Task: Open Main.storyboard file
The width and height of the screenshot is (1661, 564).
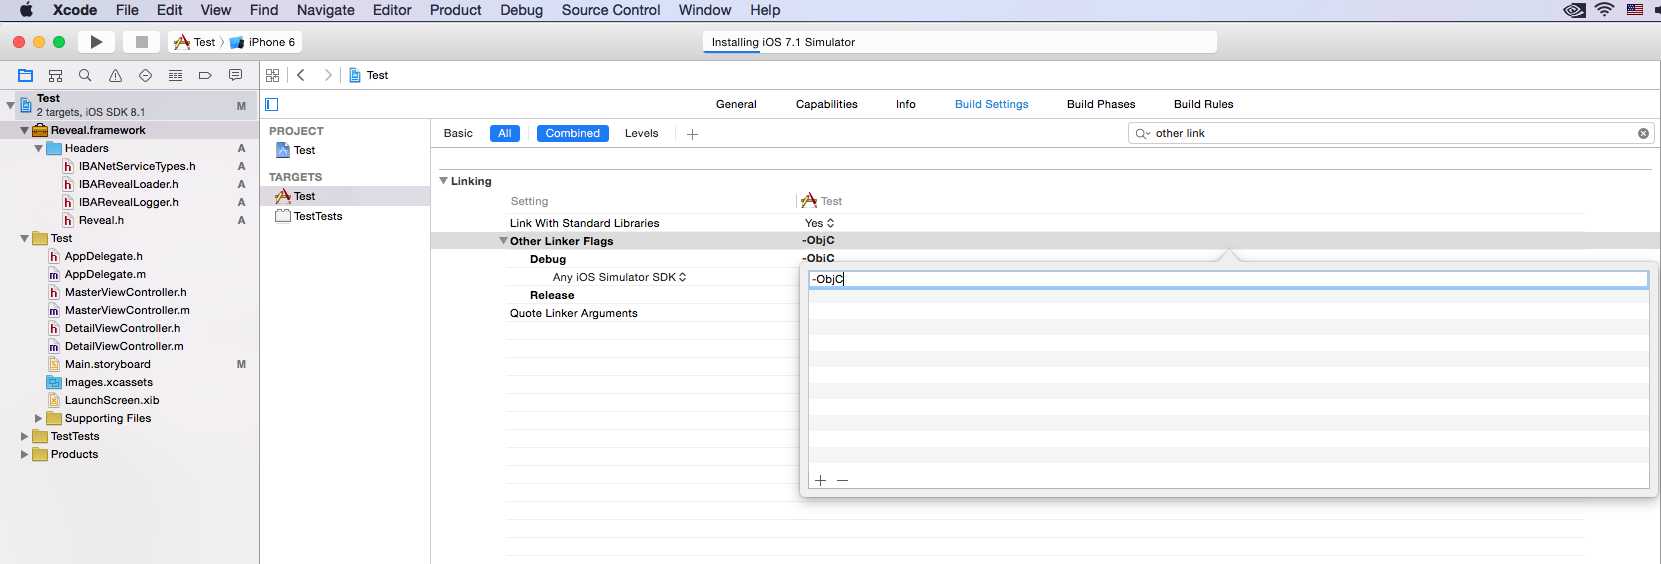Action: (x=107, y=364)
